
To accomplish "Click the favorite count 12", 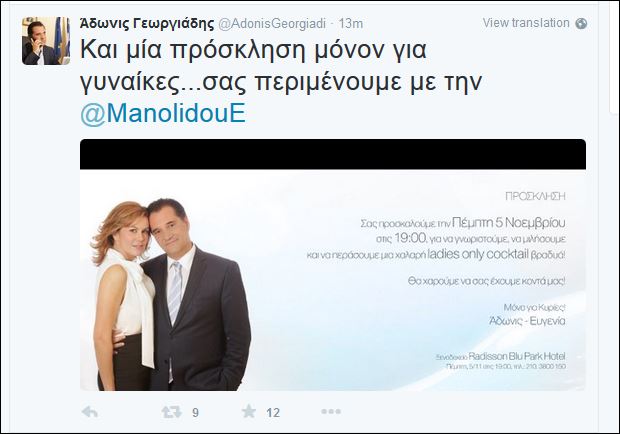I will point(273,413).
